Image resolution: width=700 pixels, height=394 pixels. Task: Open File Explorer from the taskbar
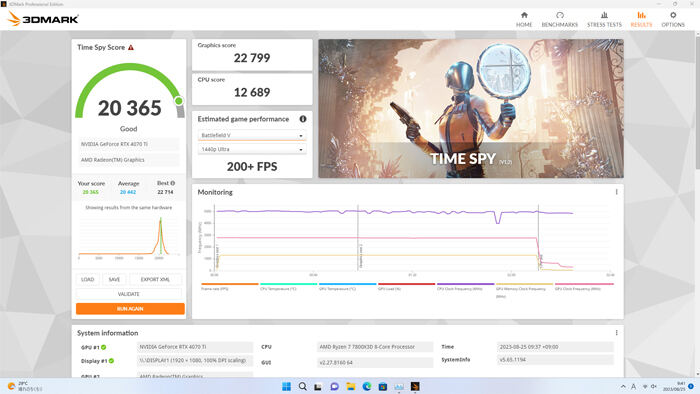(351, 386)
